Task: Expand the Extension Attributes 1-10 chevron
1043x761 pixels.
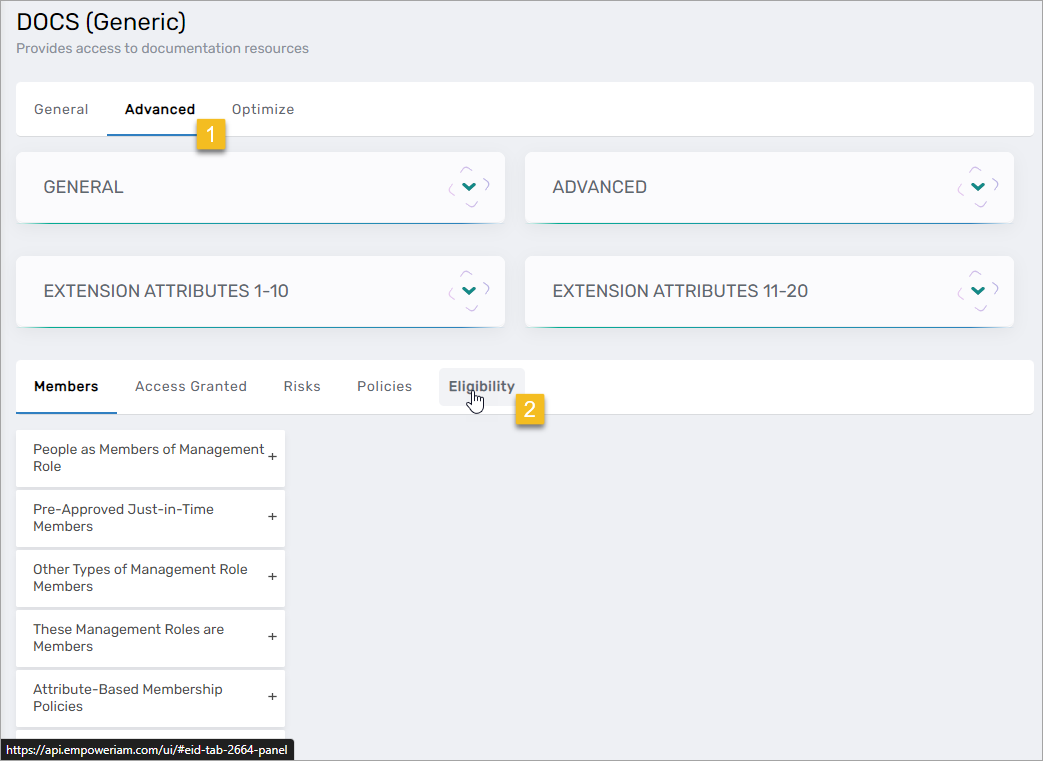Action: (x=469, y=291)
